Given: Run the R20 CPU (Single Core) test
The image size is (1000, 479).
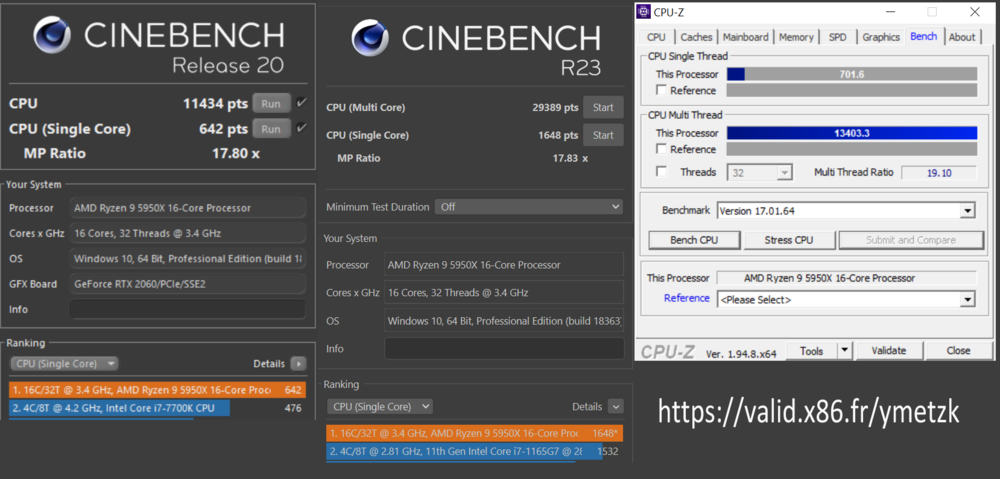Looking at the screenshot, I should click(x=271, y=129).
